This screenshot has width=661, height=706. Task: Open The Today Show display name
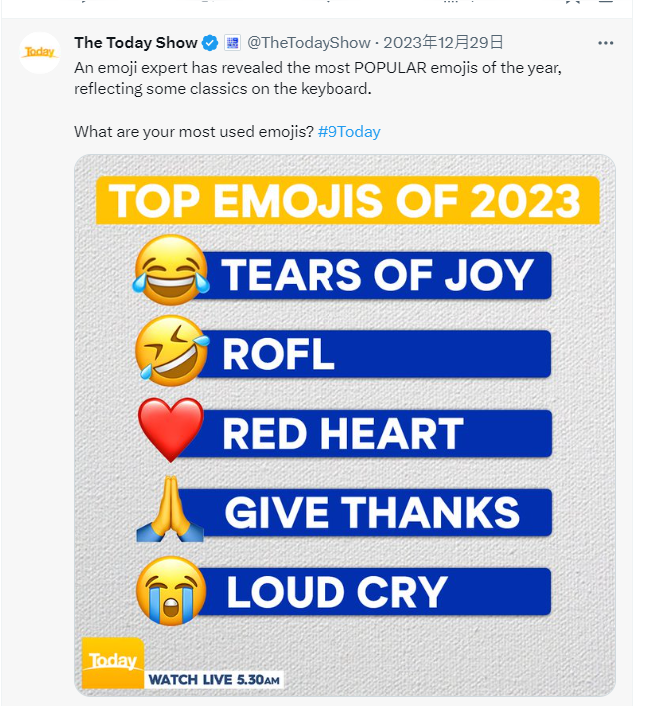(136, 43)
